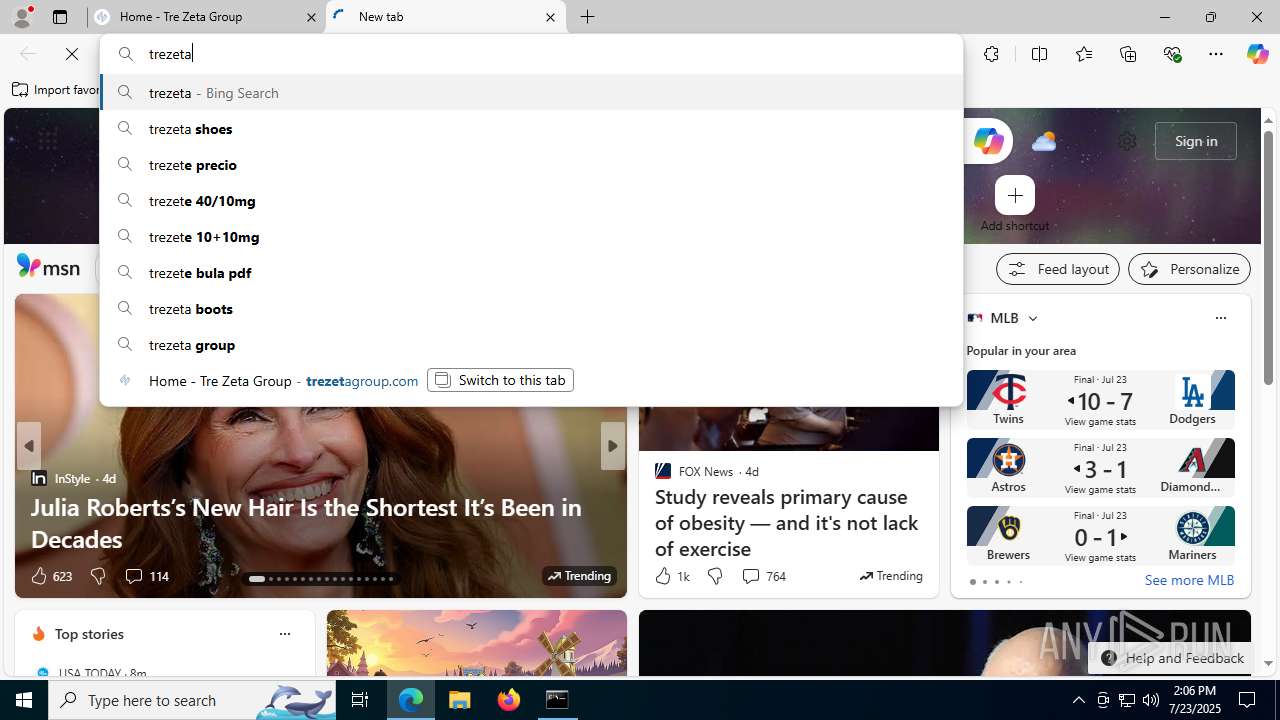Open the tab actions menu icon
Image resolution: width=1280 pixels, height=720 pixels.
click(60, 17)
